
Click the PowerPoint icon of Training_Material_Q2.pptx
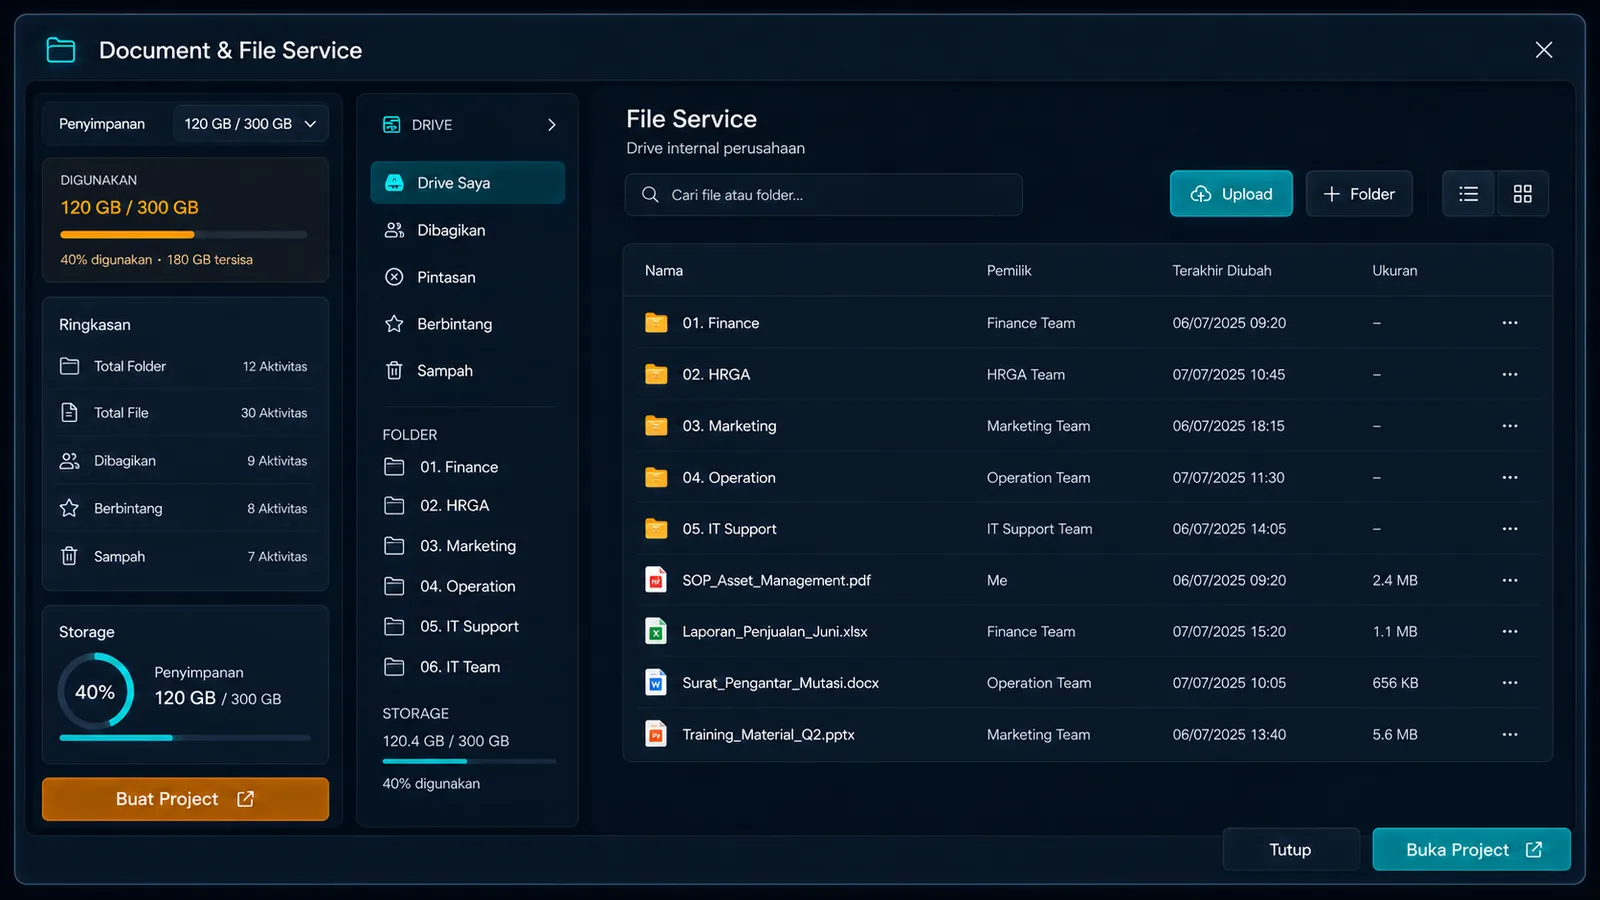(x=656, y=735)
